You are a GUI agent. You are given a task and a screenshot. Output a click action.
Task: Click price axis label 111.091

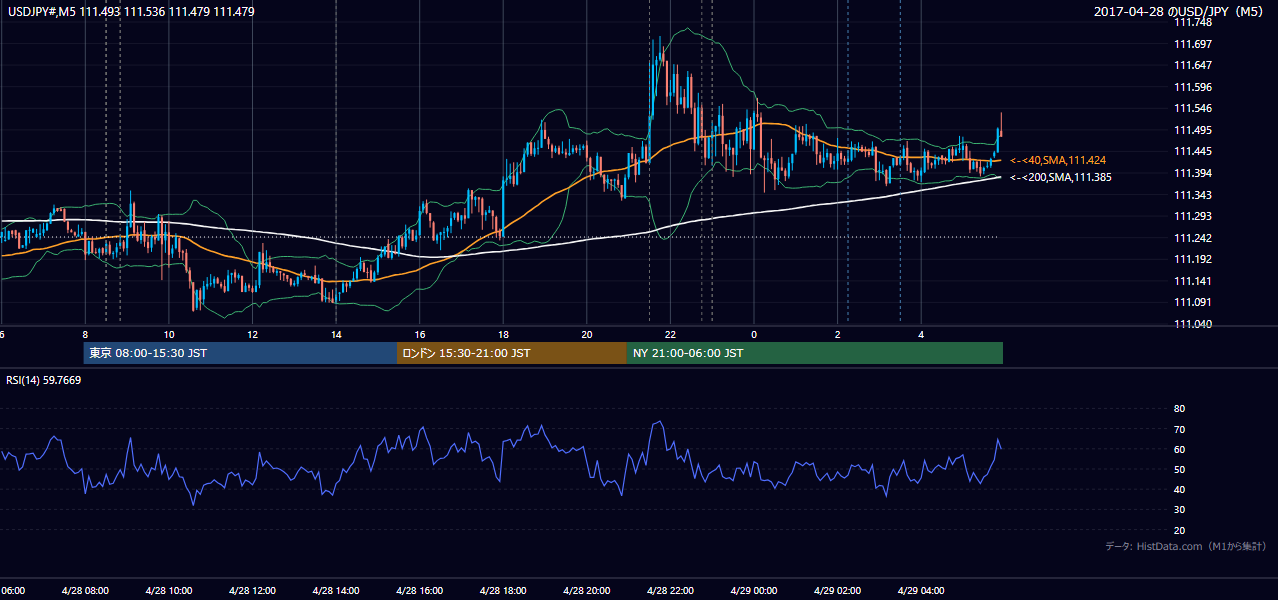coord(1194,302)
